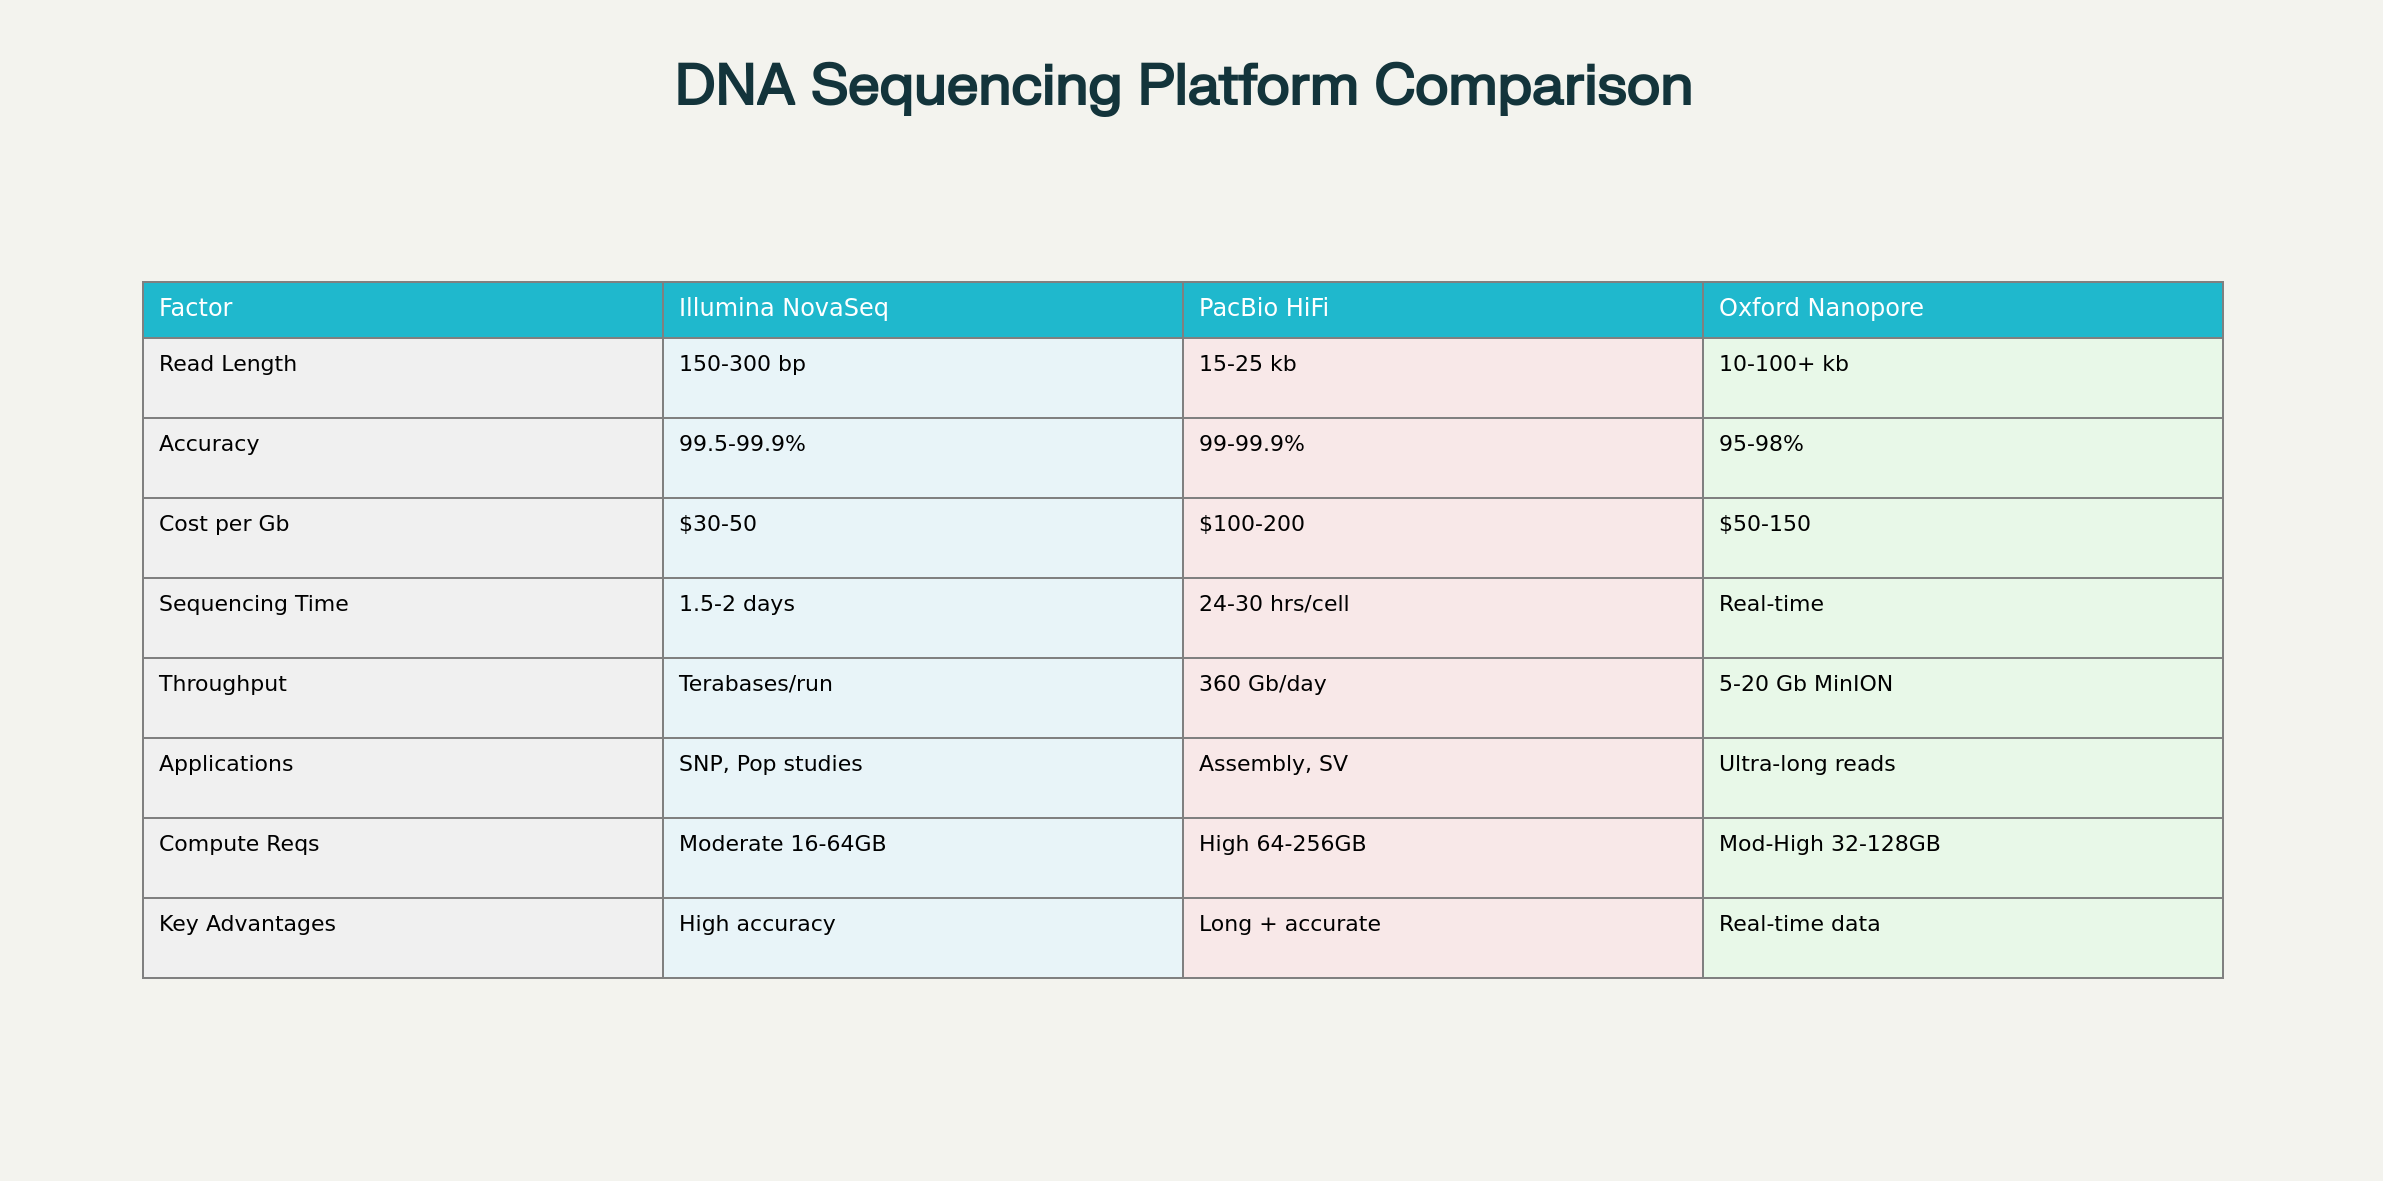Select the "Factor" column header
Image resolution: width=2383 pixels, height=1181 pixels.
tap(196, 309)
